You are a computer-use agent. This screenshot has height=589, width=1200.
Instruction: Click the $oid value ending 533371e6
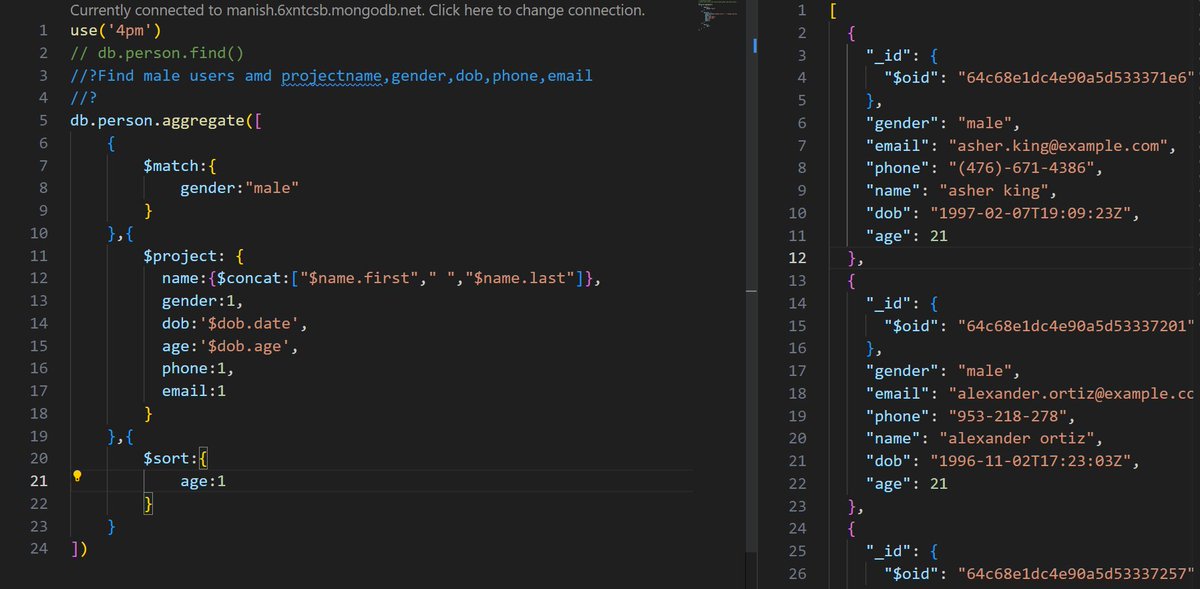coord(1077,78)
